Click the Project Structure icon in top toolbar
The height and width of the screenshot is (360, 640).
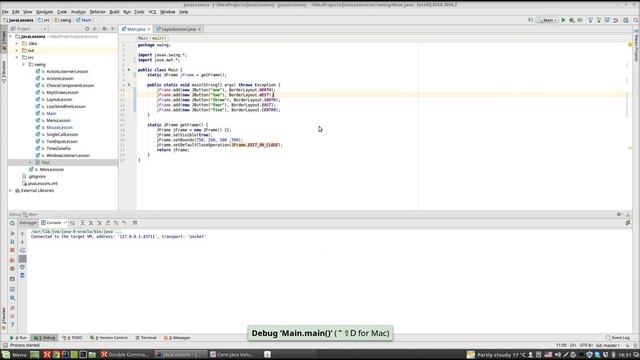pos(626,20)
